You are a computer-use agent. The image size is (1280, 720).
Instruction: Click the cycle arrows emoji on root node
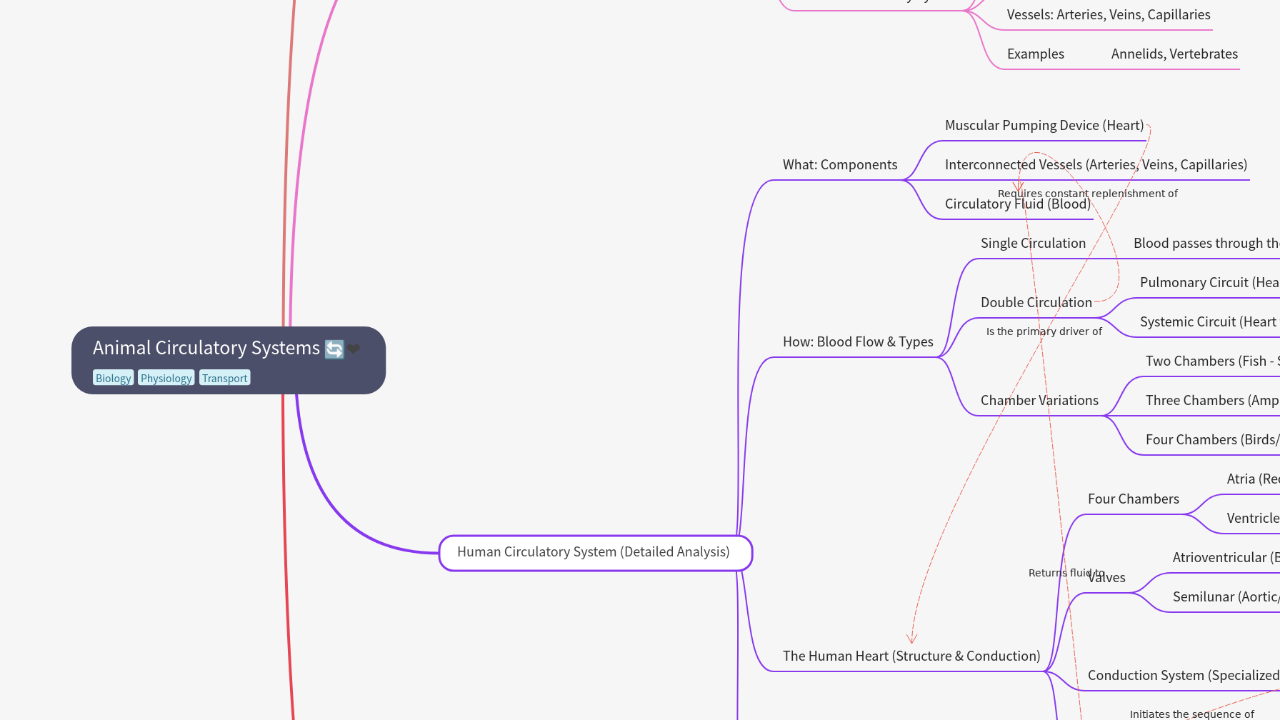tap(334, 349)
